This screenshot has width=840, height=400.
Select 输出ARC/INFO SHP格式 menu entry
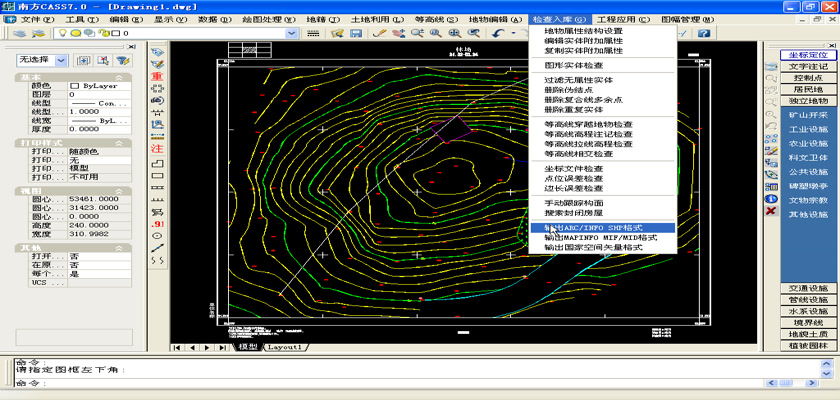(603, 228)
